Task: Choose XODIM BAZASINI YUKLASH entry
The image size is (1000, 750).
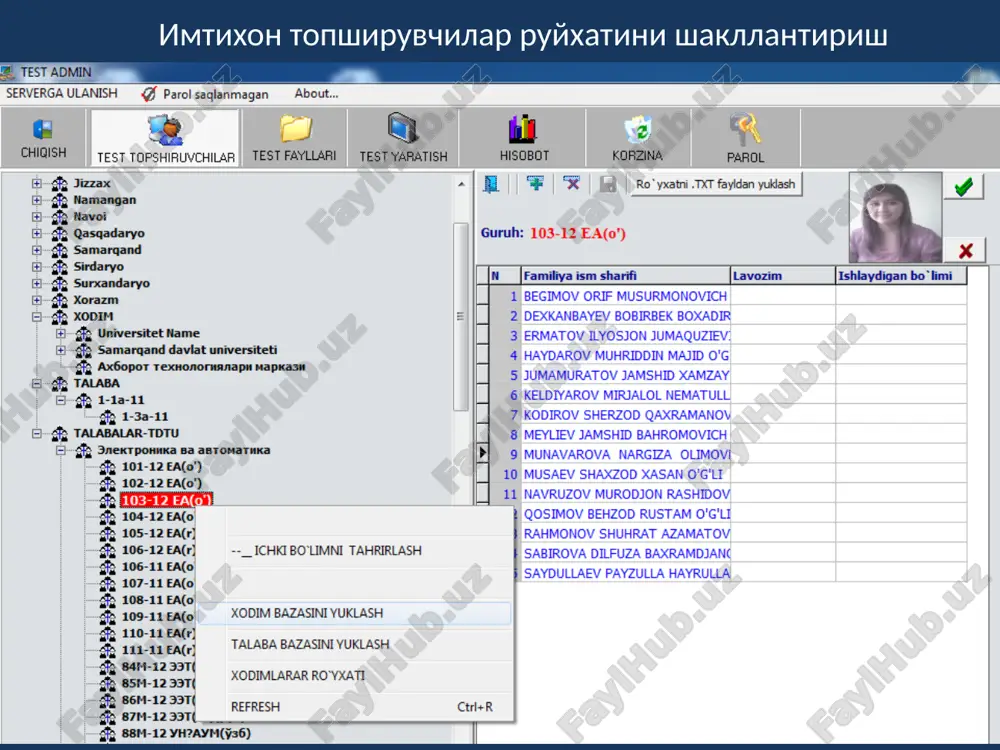Action: 354,613
